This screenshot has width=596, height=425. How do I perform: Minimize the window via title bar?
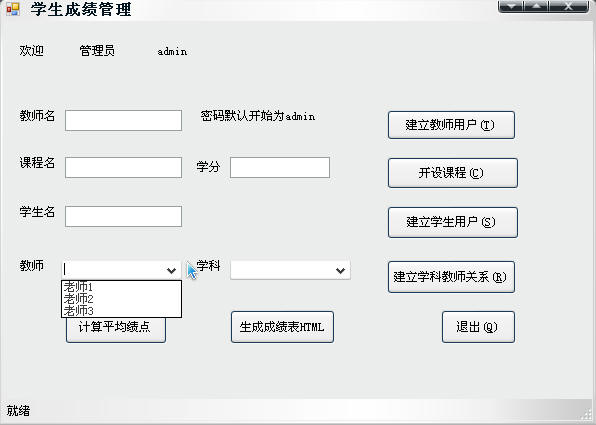point(511,6)
